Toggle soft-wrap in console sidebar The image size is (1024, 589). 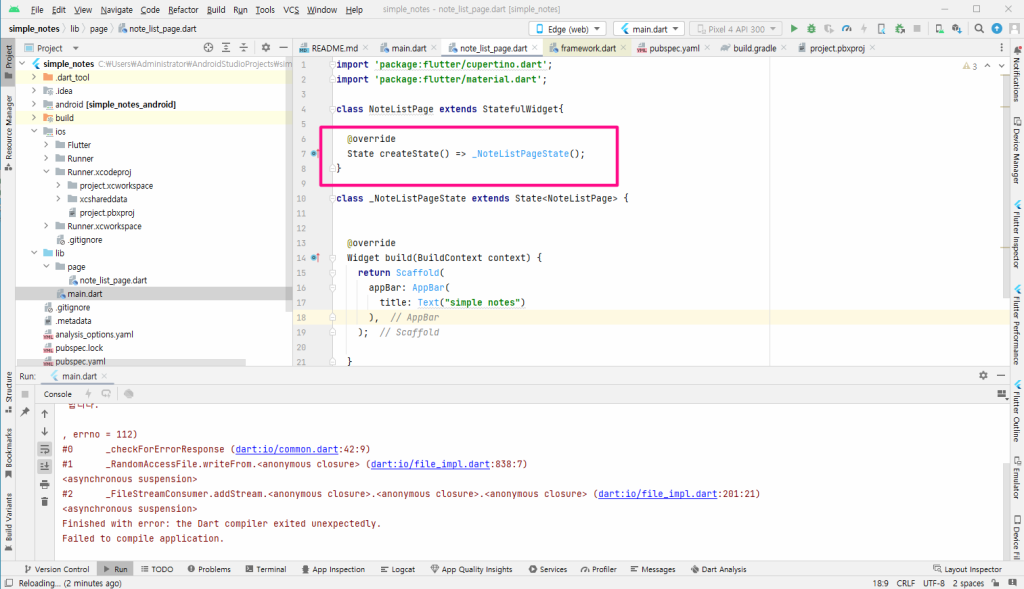click(44, 449)
